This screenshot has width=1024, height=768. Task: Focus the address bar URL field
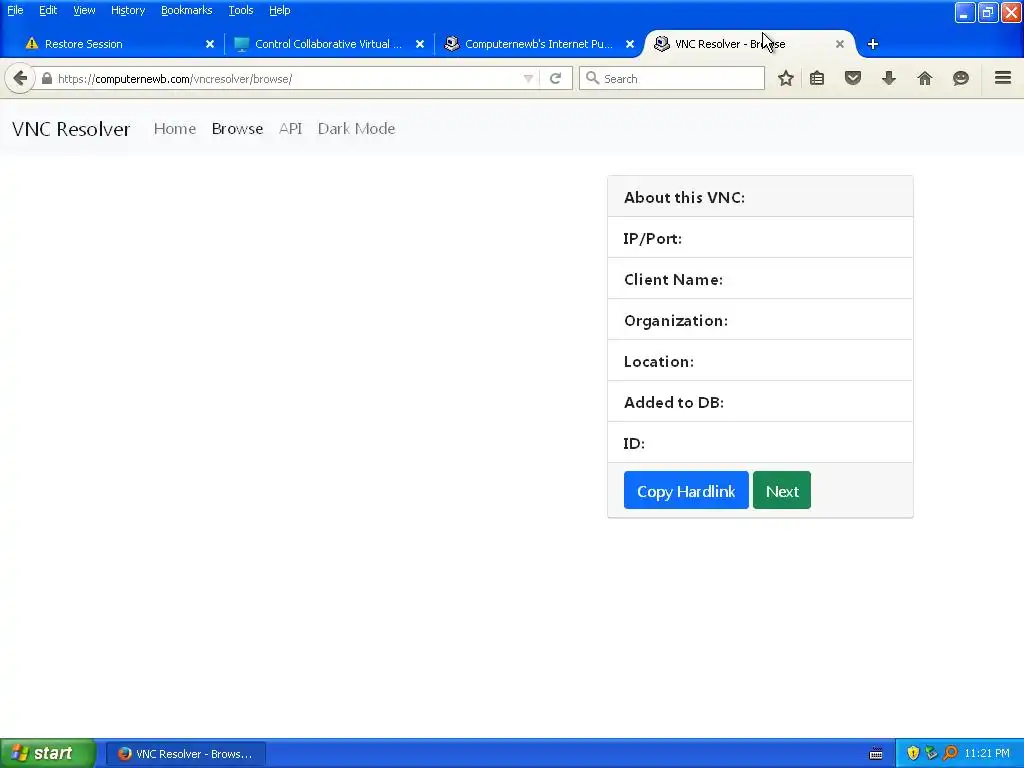(x=287, y=79)
